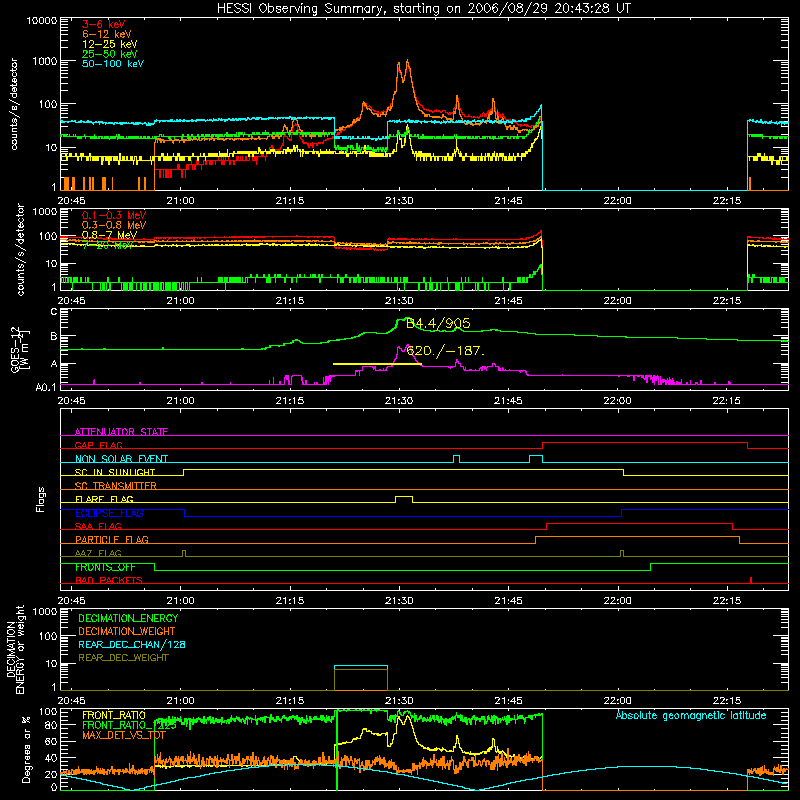This screenshot has height=800, width=800.
Task: Select the AAZ_FLAG label
Action: coord(98,553)
